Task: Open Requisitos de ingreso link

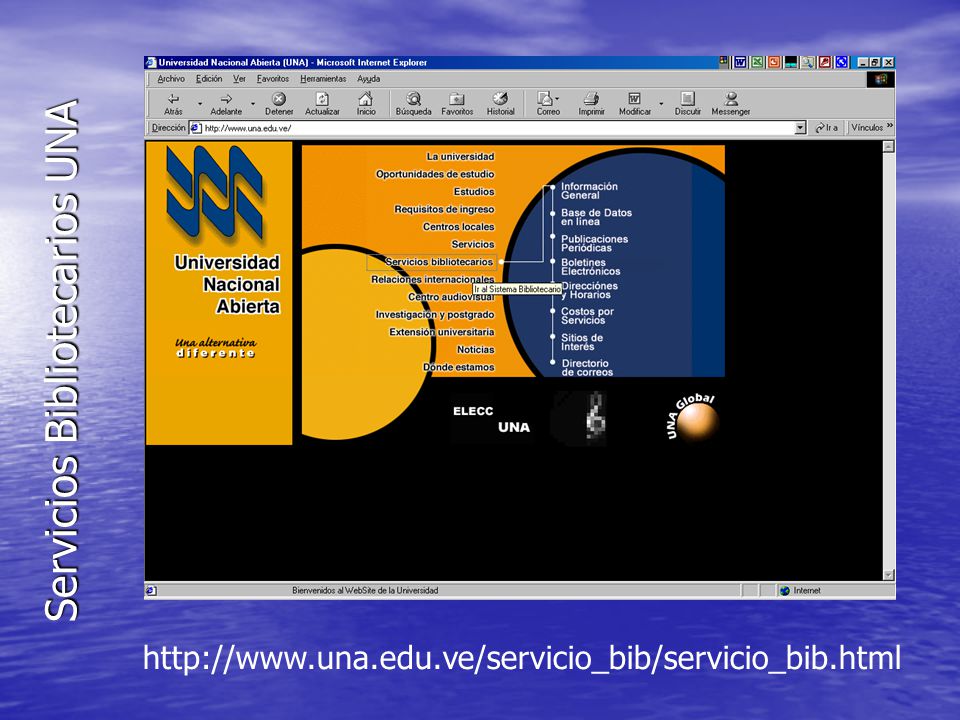Action: point(444,209)
